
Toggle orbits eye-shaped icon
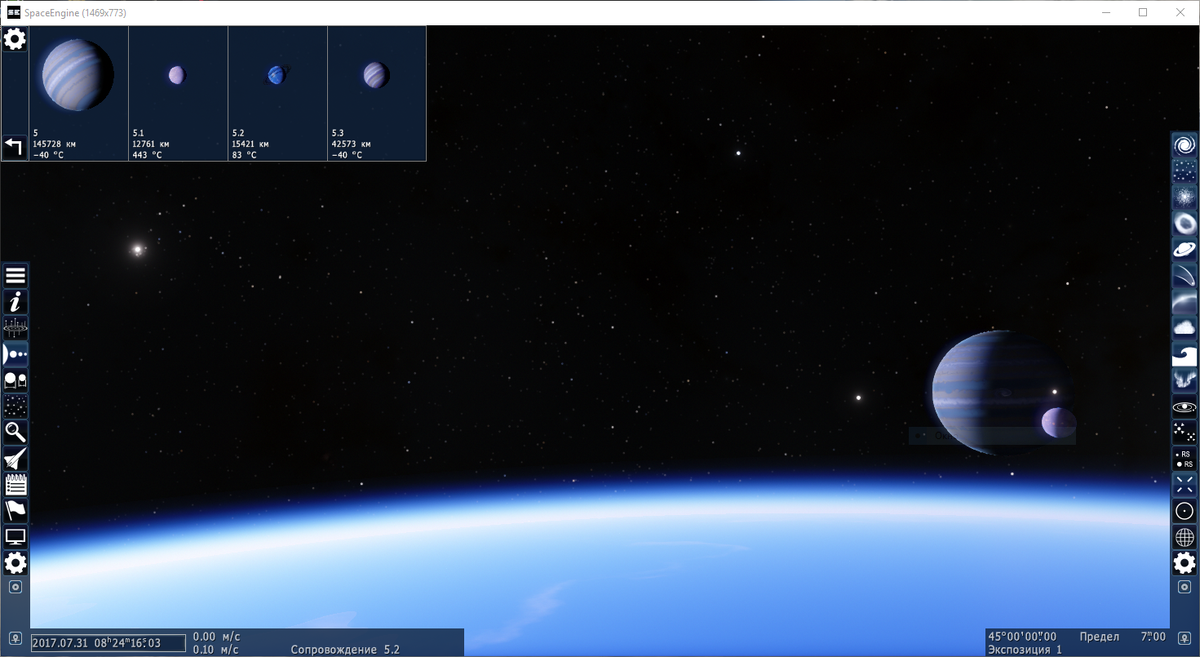point(1185,406)
